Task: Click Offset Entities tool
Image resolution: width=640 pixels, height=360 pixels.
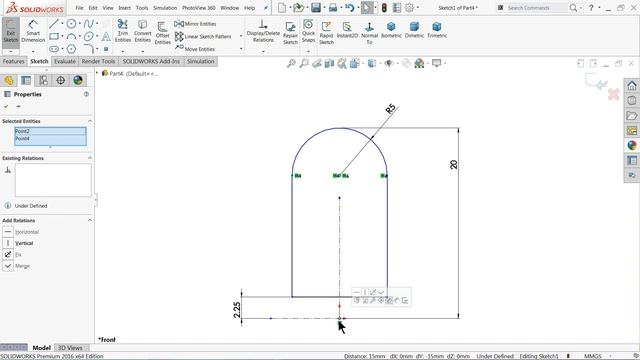Action: 162,33
